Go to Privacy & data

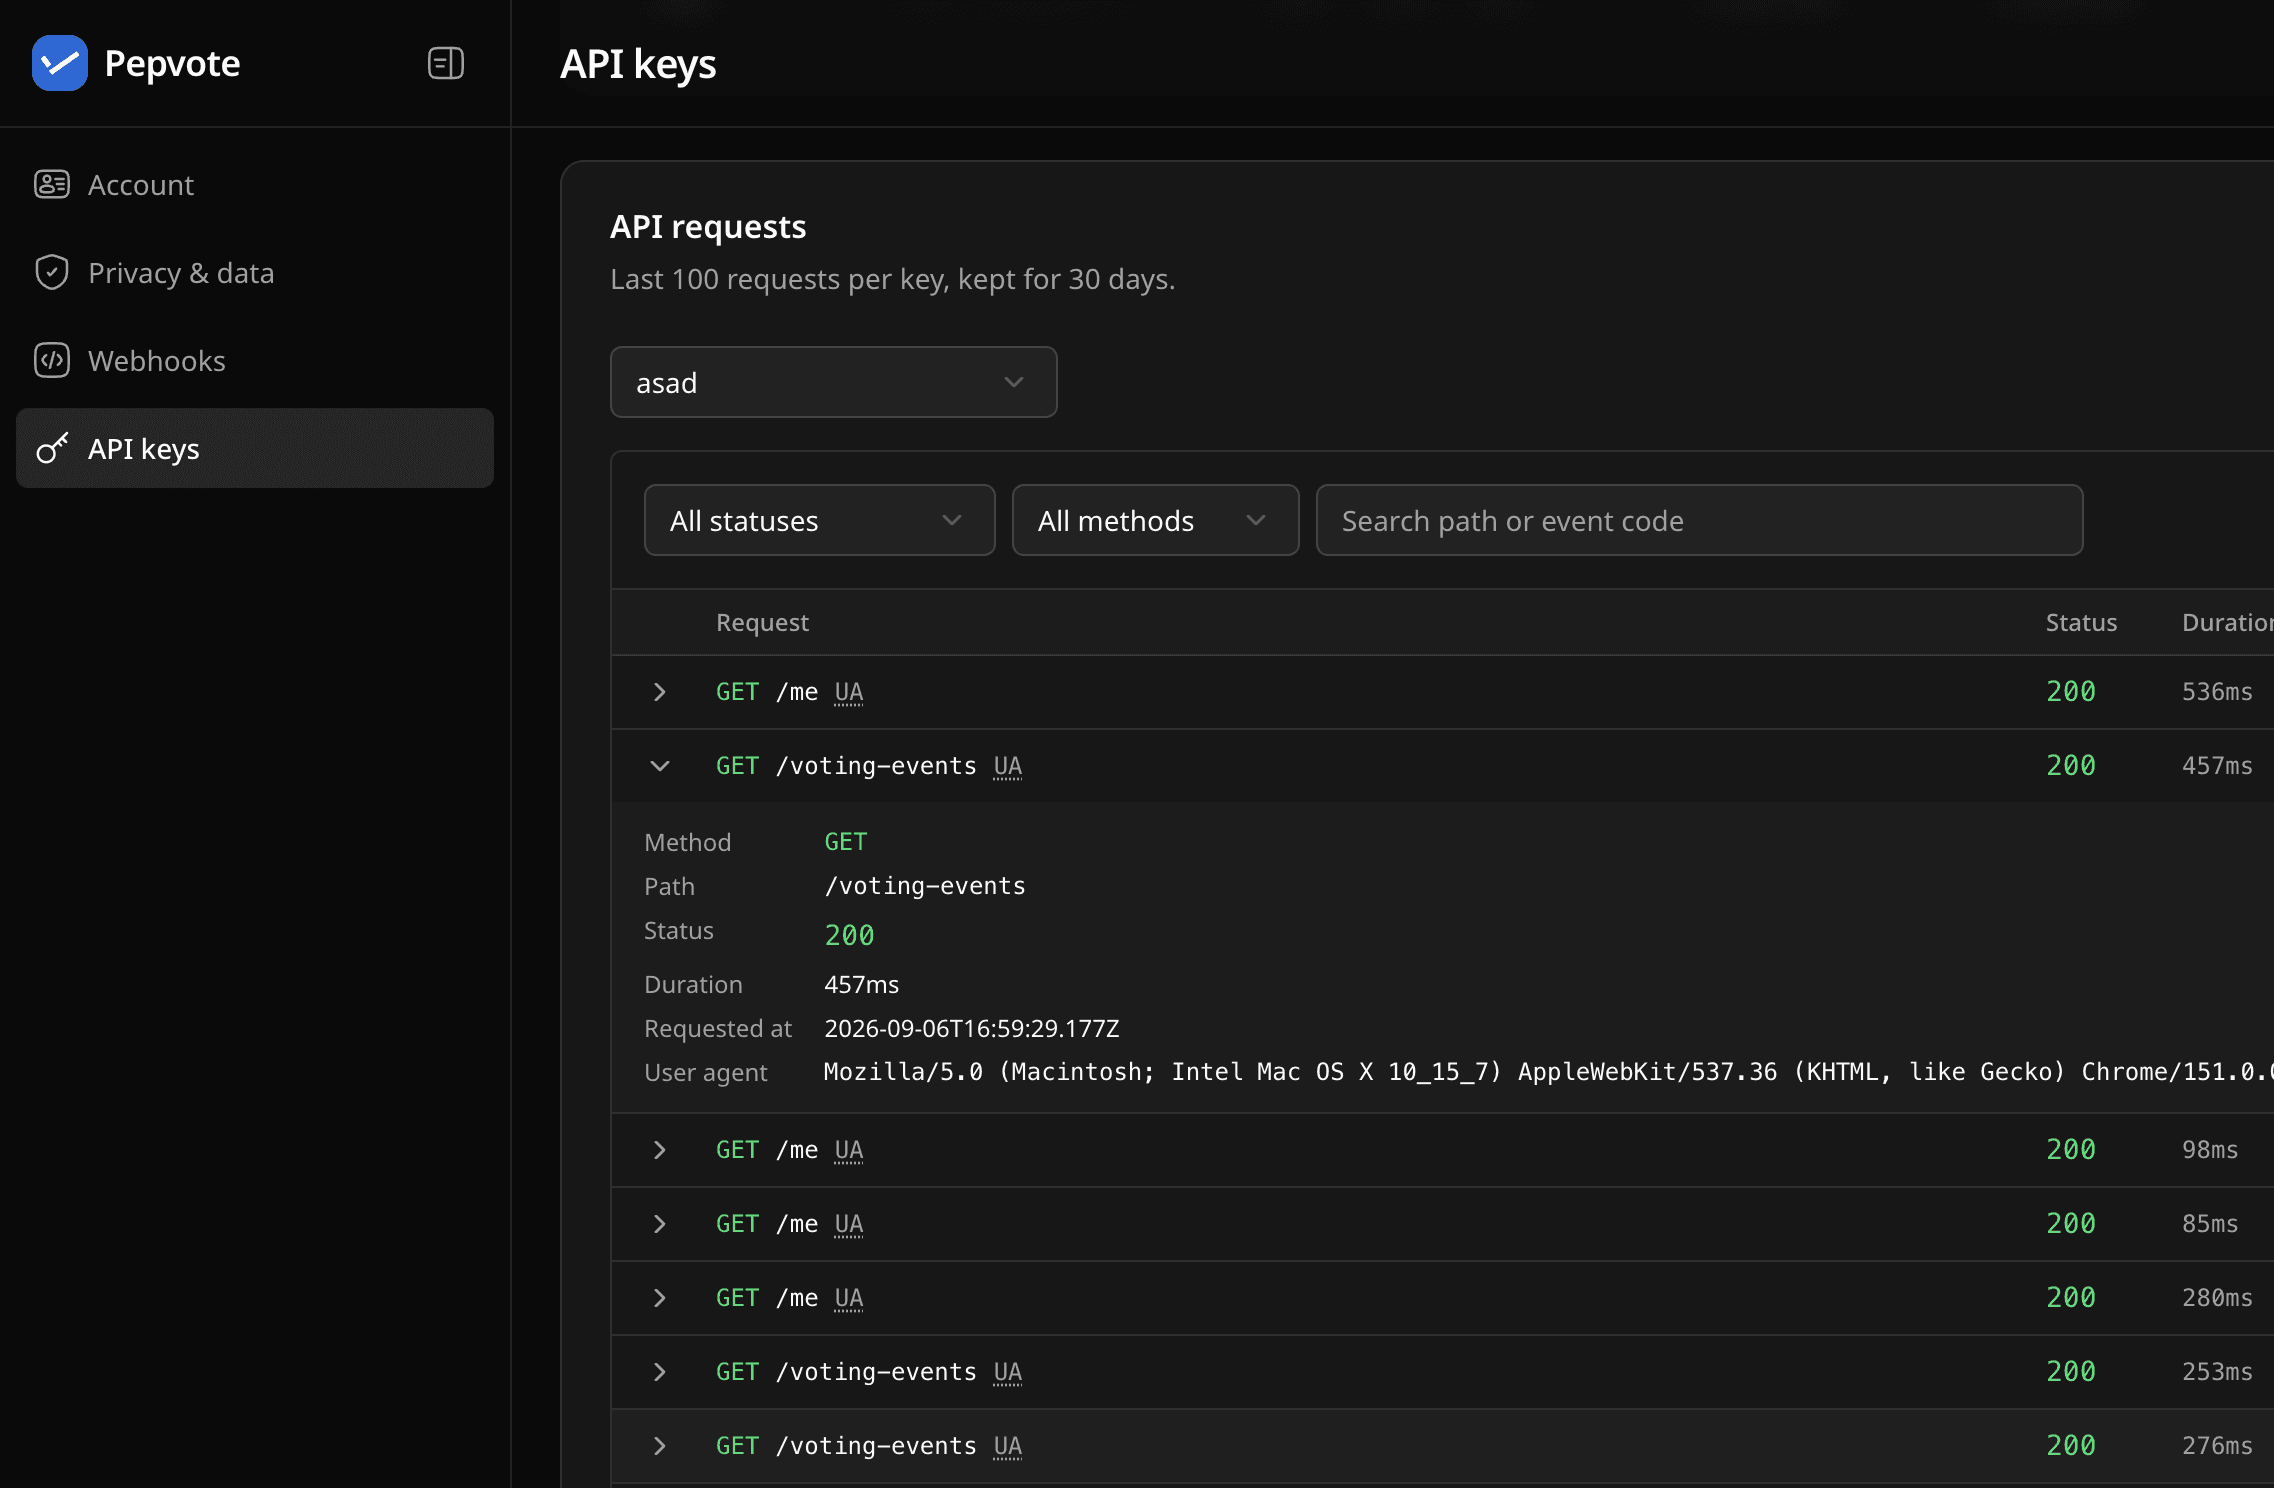[255, 273]
